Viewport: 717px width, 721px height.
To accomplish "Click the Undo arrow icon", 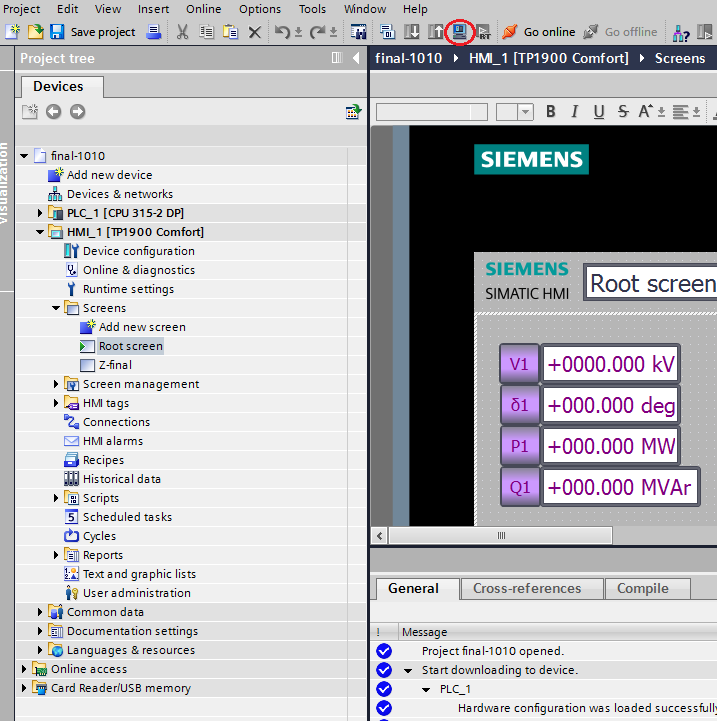I will (x=282, y=32).
